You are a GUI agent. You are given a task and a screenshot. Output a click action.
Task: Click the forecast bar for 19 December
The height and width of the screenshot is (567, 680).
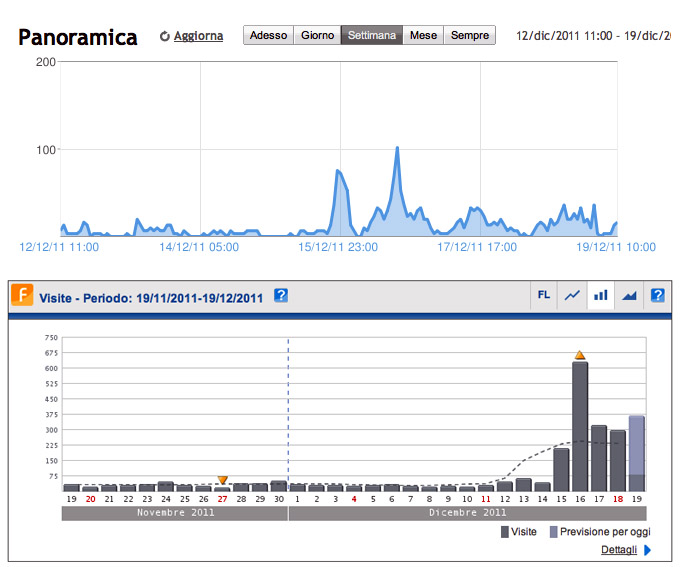637,454
